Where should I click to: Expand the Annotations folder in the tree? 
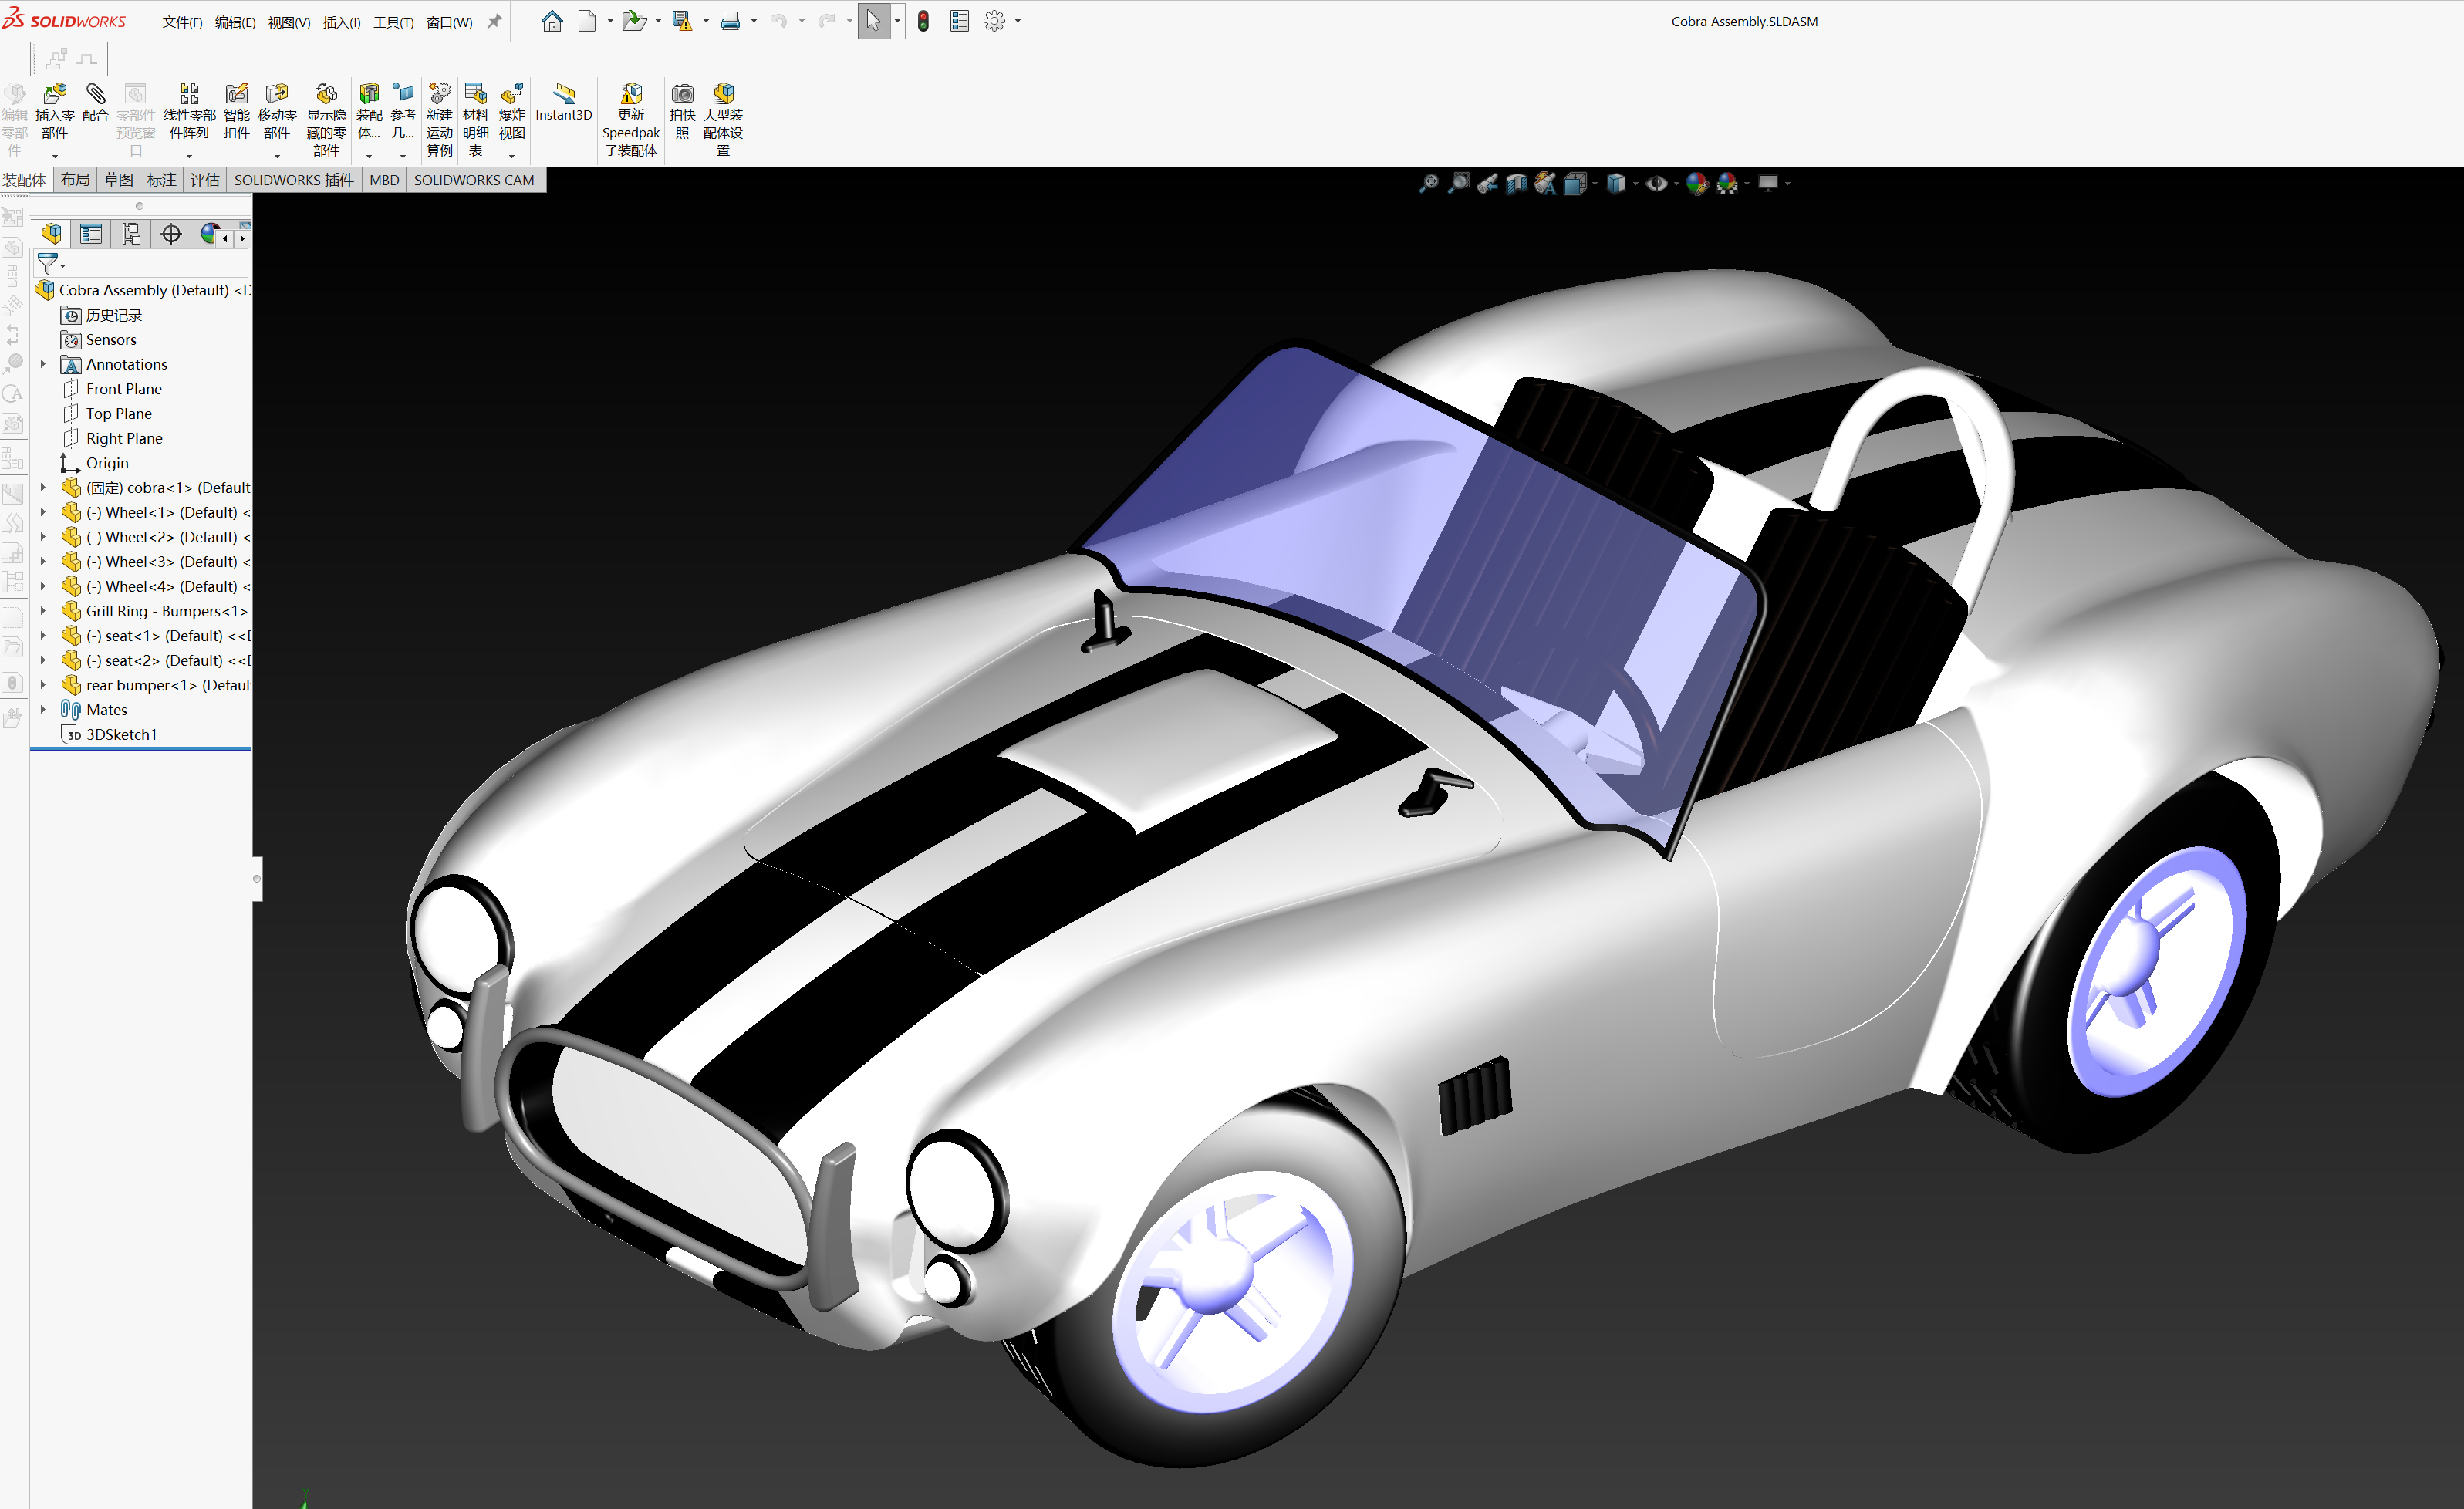click(x=43, y=364)
